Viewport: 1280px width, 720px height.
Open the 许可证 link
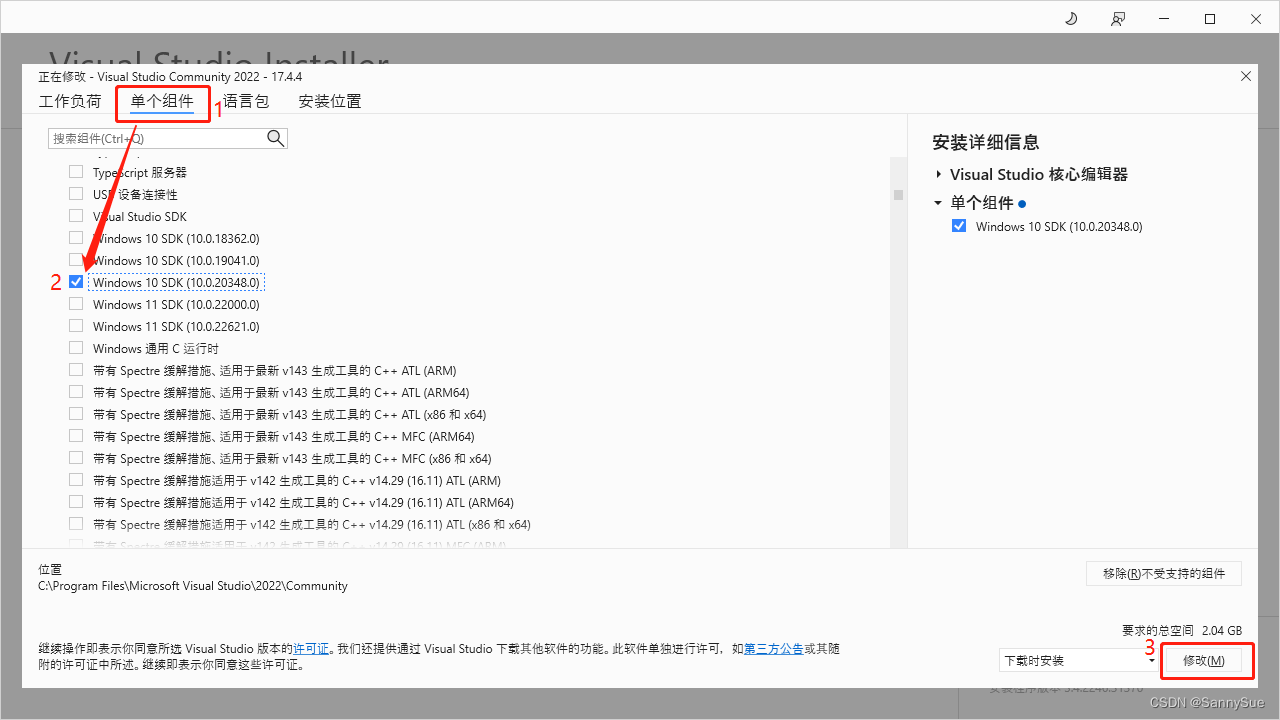click(311, 649)
